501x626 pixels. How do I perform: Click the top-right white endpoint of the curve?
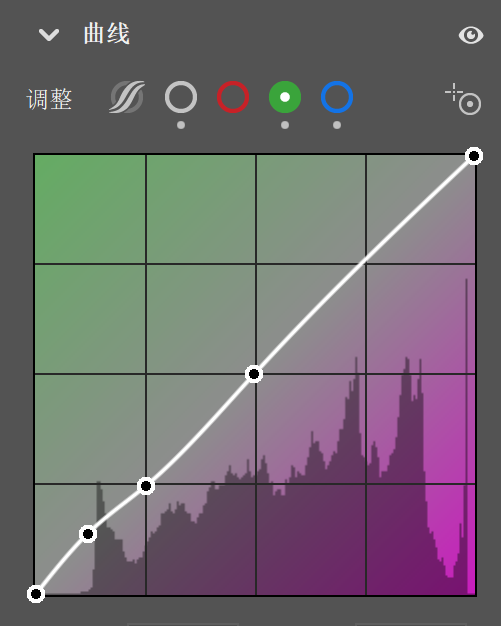click(474, 156)
